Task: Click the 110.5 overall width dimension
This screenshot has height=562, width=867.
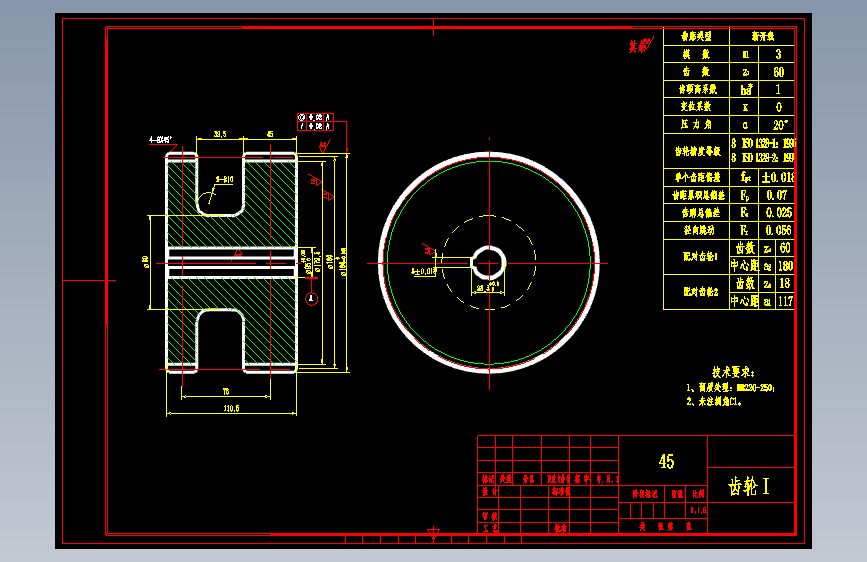Action: pos(231,408)
